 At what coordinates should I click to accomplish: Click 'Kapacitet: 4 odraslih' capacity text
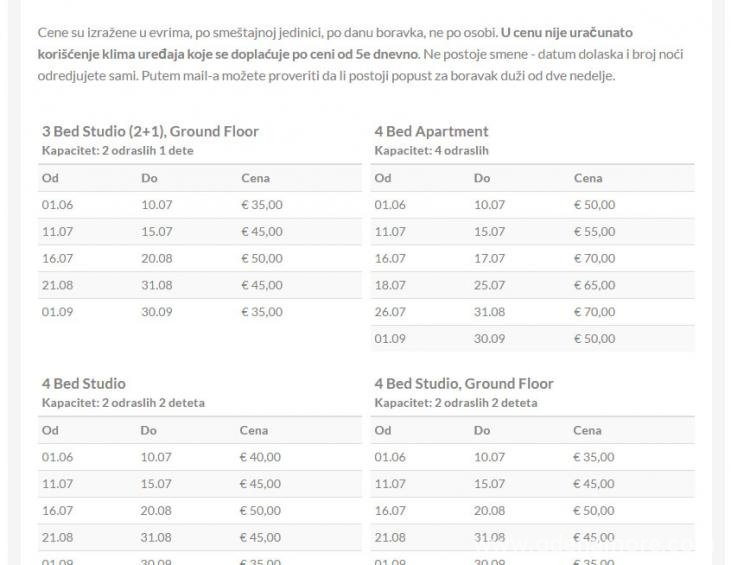tap(431, 150)
